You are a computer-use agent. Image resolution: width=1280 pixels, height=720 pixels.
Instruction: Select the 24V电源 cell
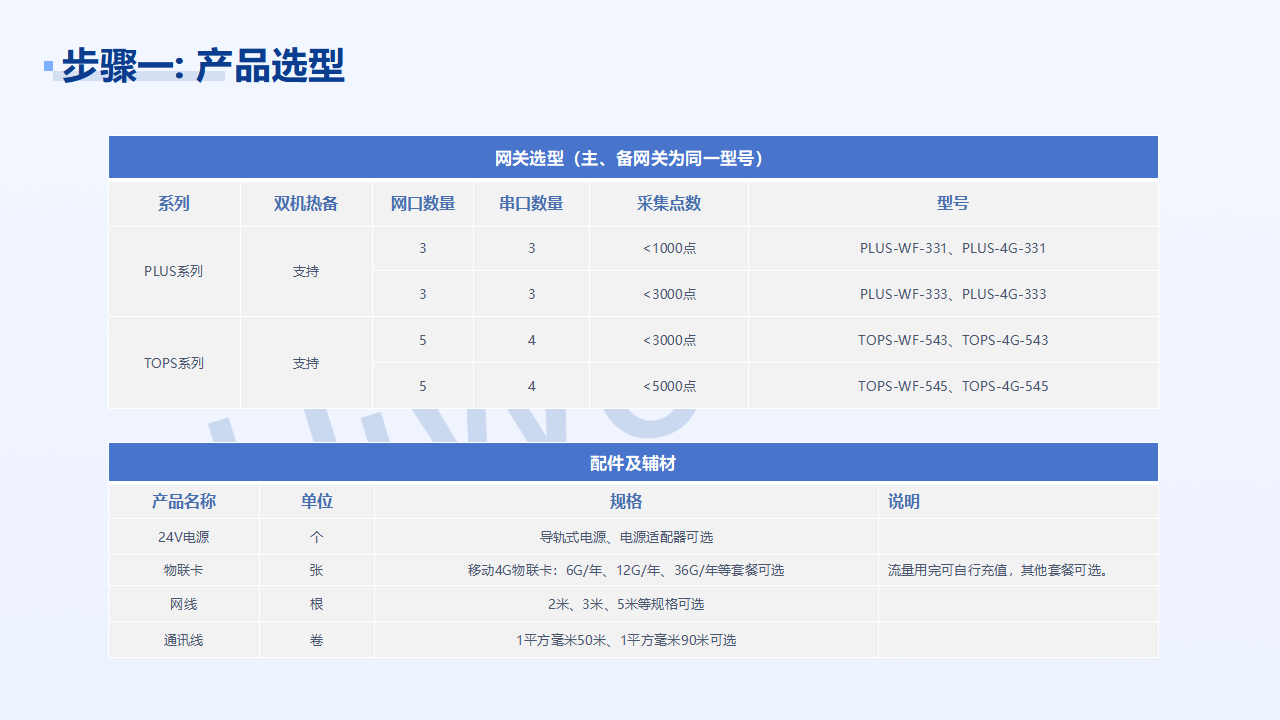tap(184, 537)
